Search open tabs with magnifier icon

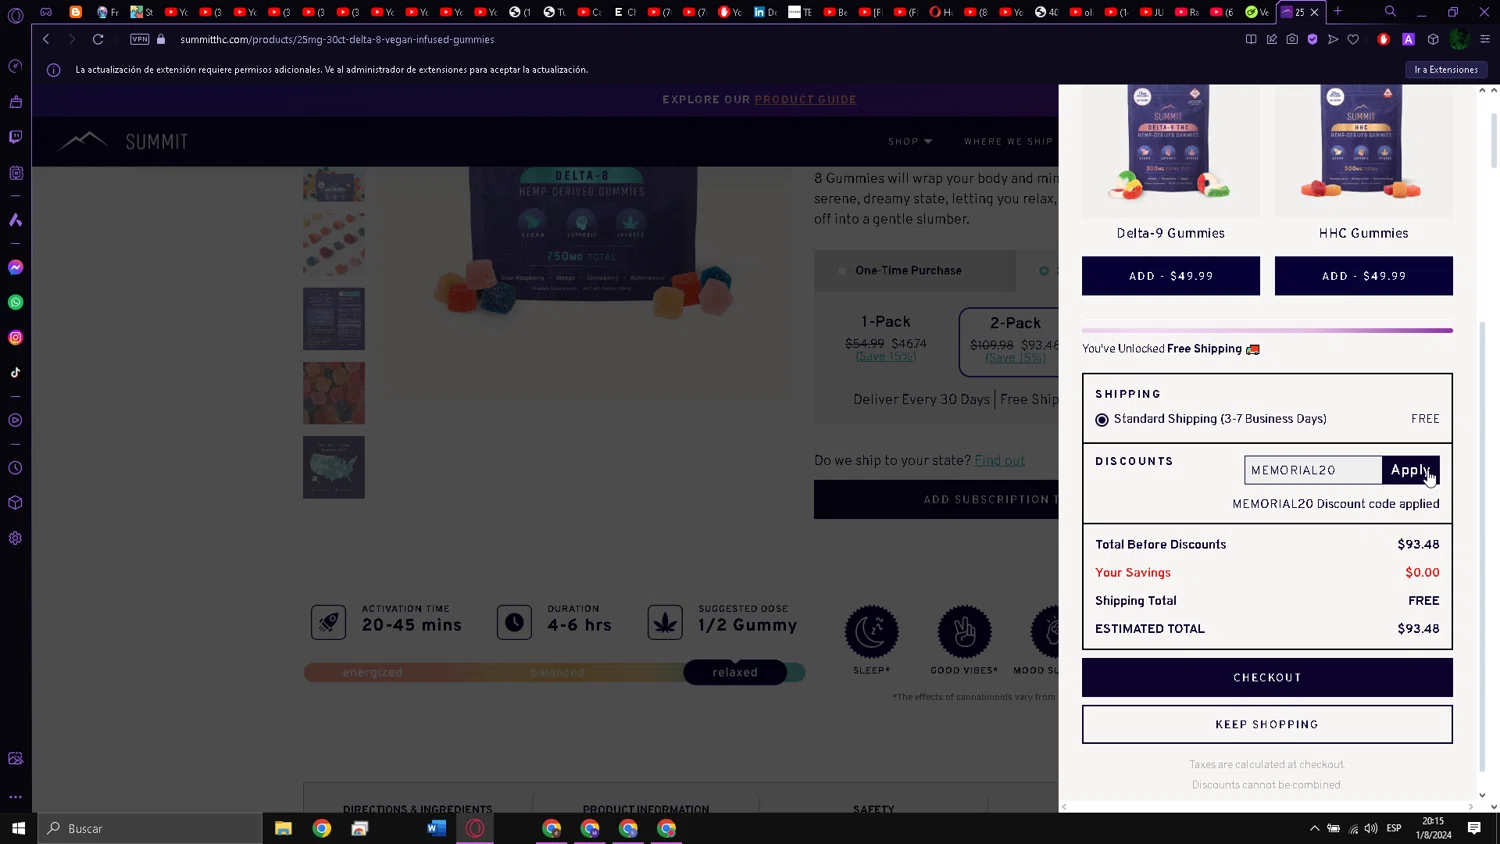[1390, 12]
